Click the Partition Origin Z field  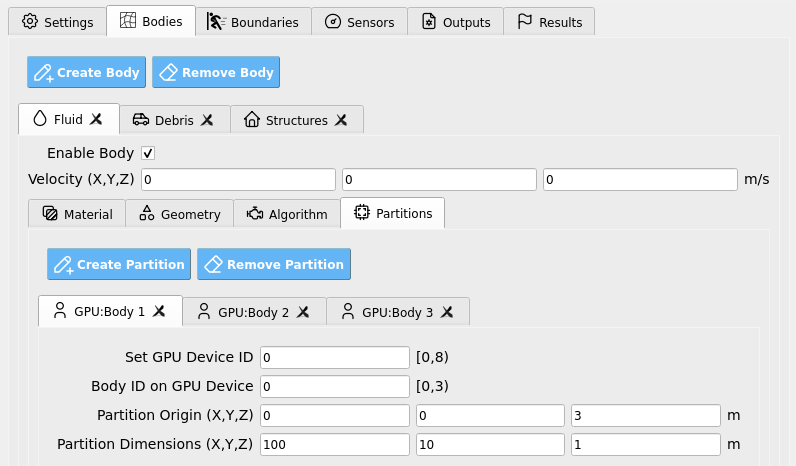tap(646, 416)
